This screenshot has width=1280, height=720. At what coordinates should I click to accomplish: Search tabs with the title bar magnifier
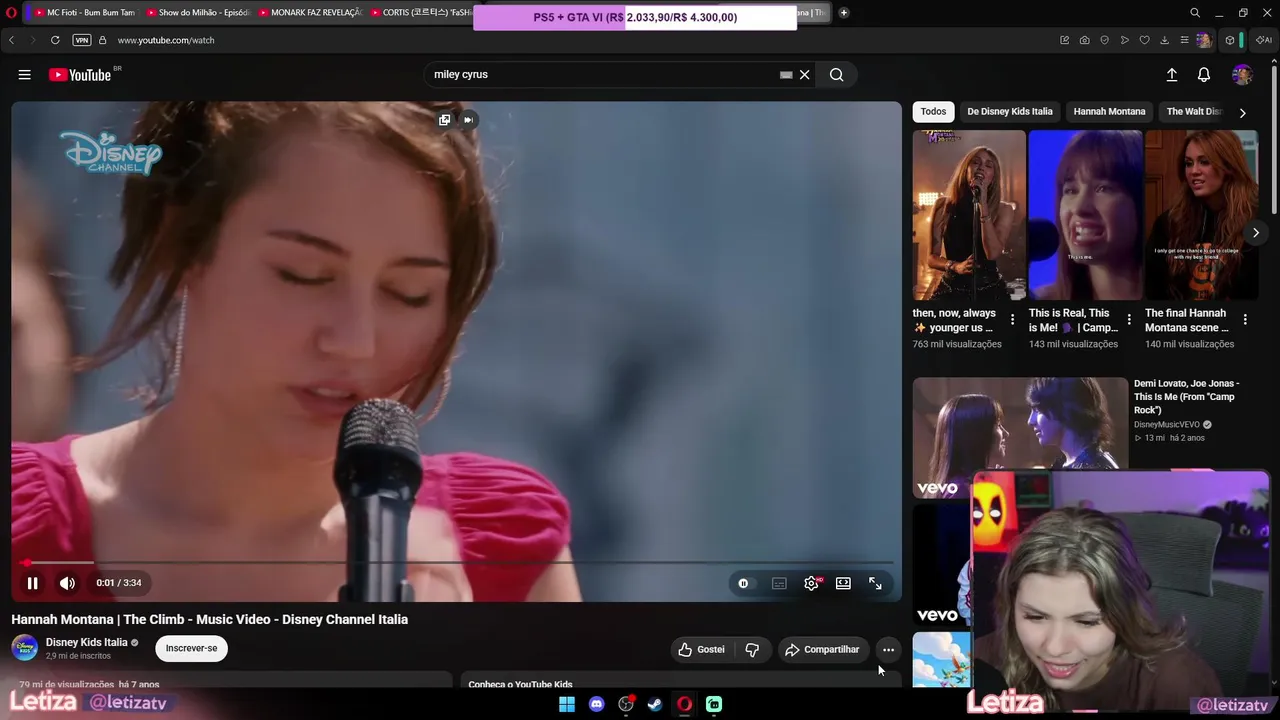click(x=1195, y=13)
